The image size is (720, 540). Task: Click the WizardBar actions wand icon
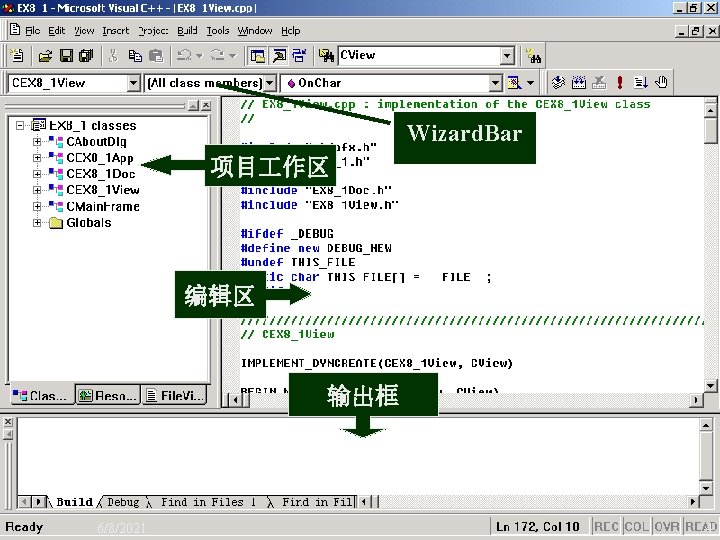[x=514, y=83]
